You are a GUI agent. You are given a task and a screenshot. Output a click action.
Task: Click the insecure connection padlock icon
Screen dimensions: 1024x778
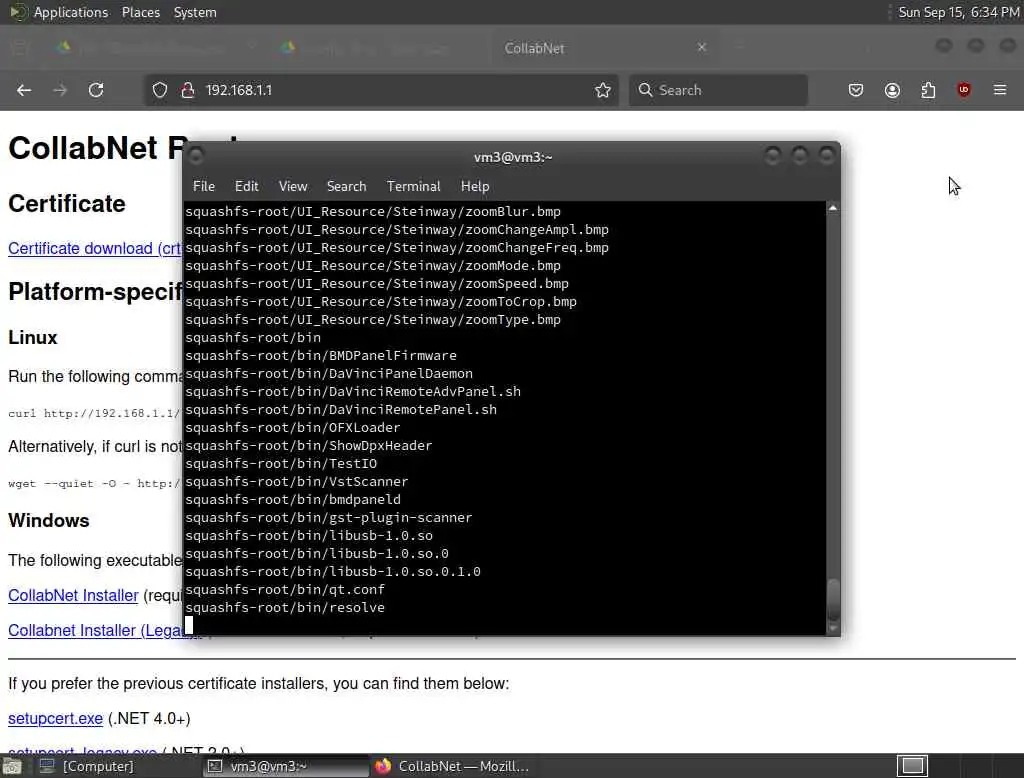(x=188, y=90)
